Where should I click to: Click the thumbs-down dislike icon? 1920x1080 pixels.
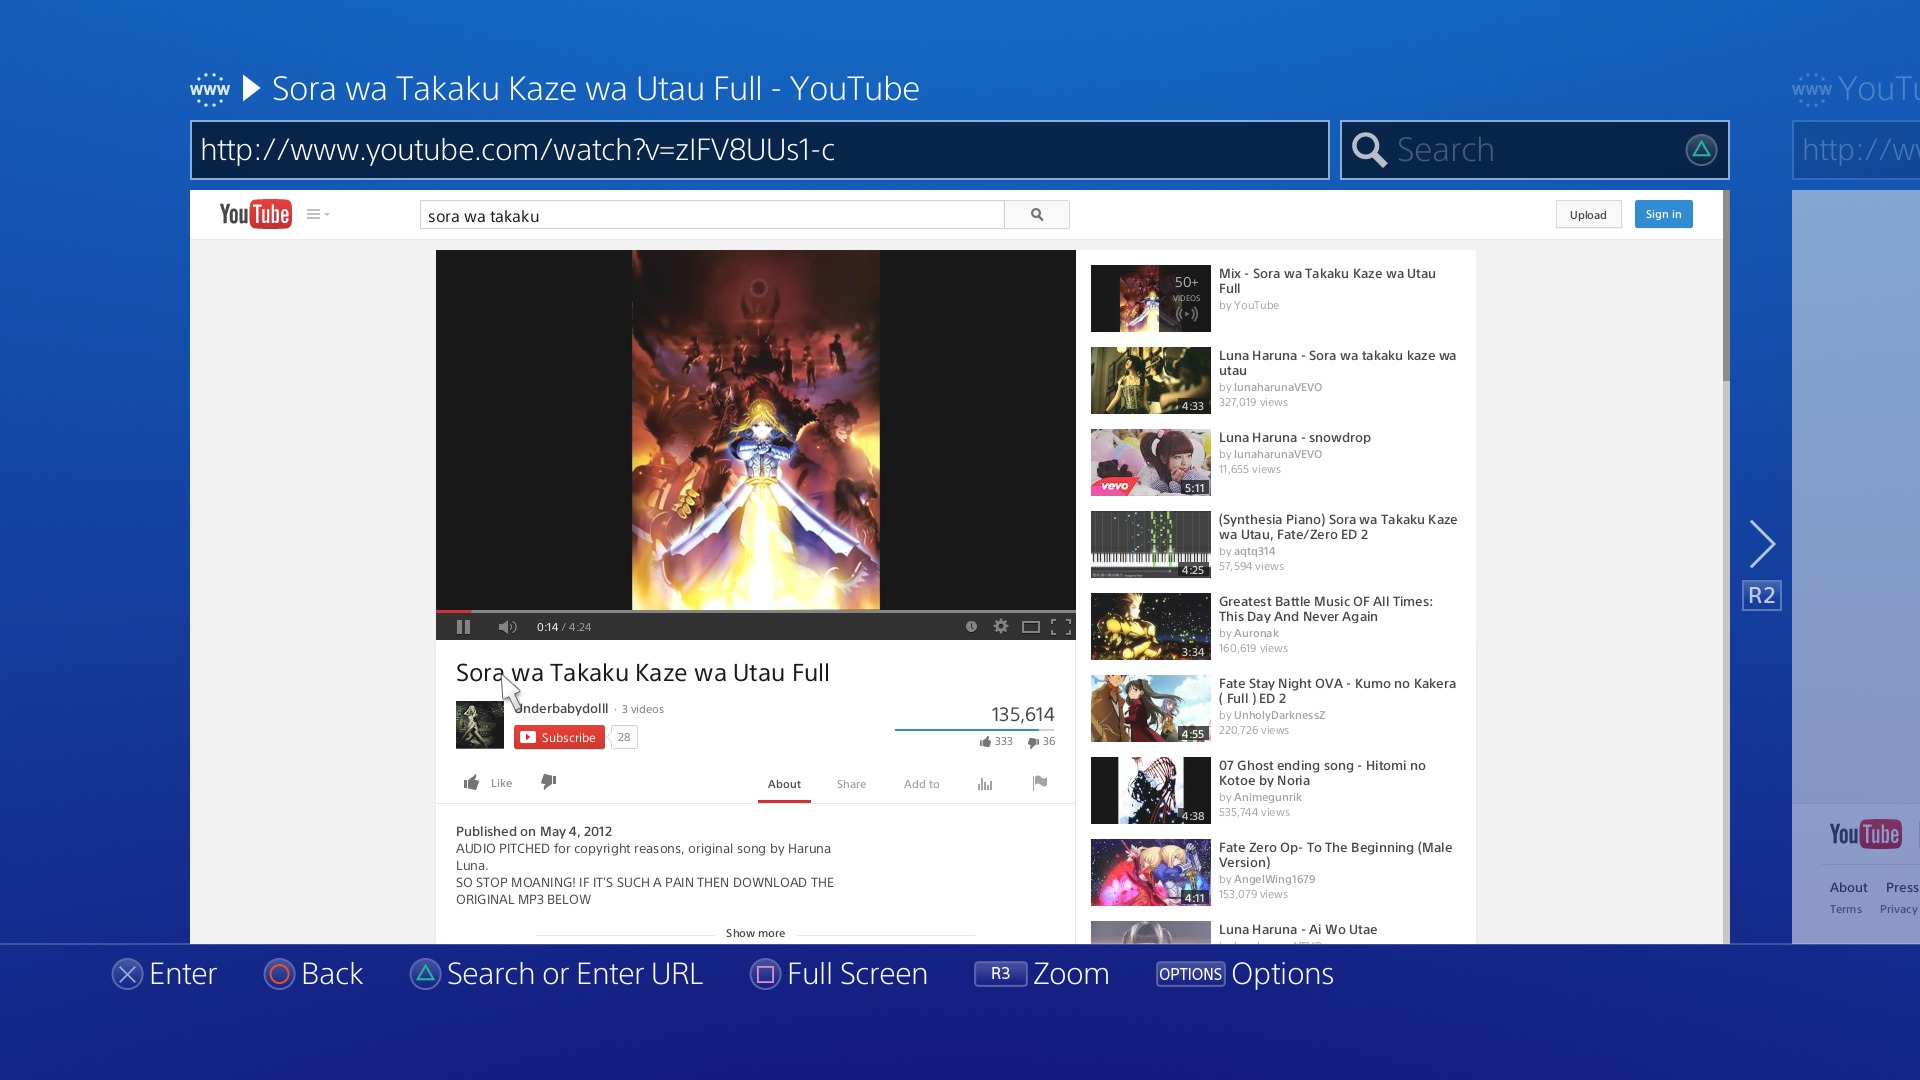tap(549, 782)
